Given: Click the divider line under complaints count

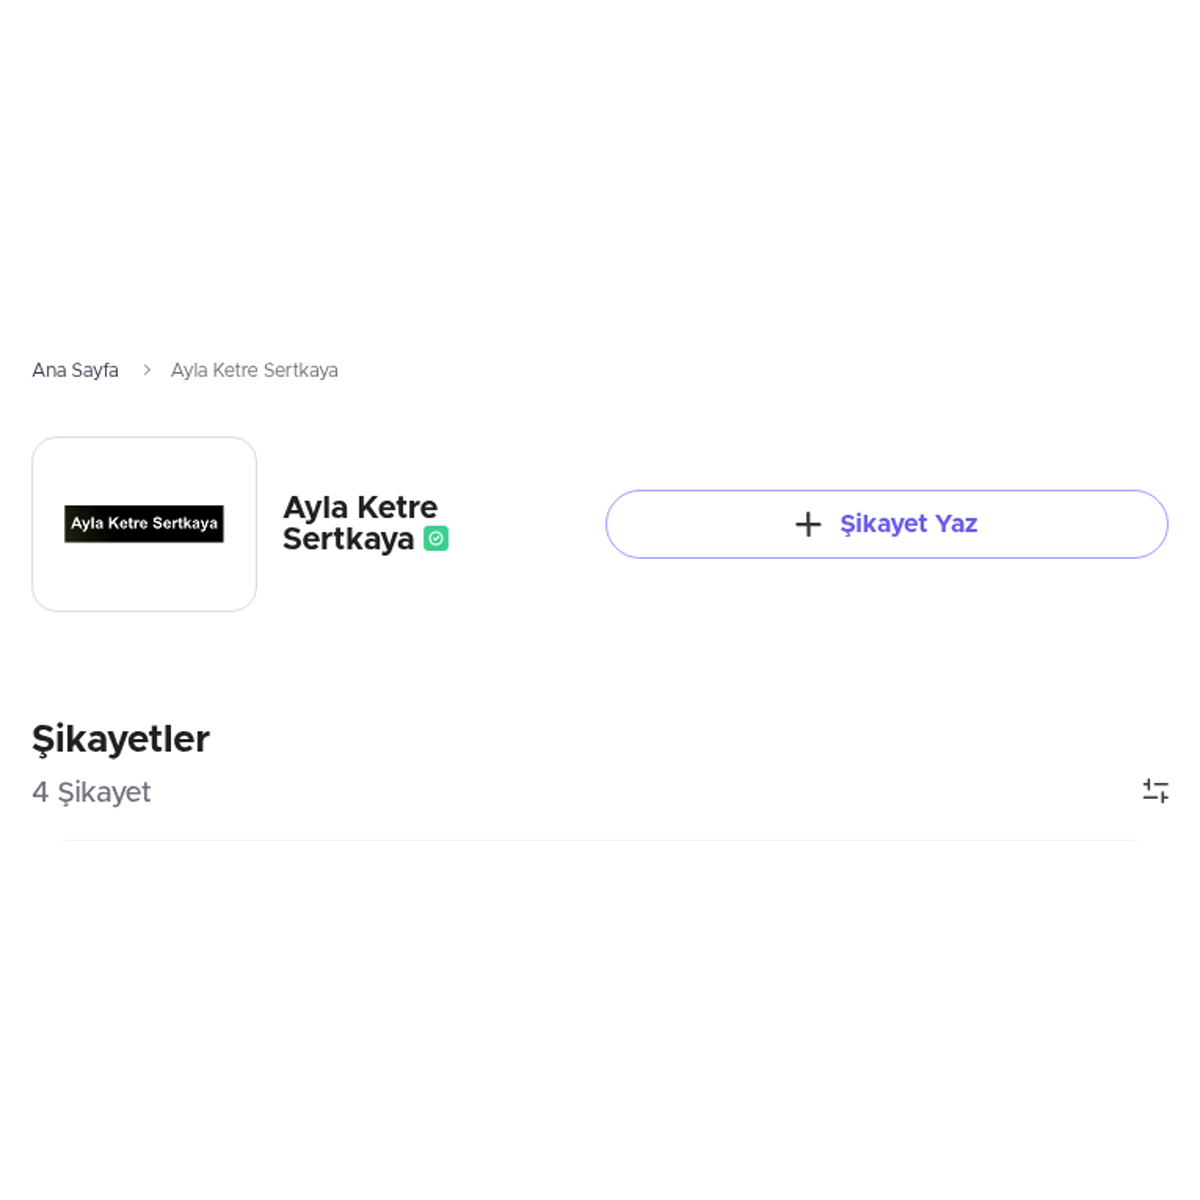Looking at the screenshot, I should click(600, 840).
